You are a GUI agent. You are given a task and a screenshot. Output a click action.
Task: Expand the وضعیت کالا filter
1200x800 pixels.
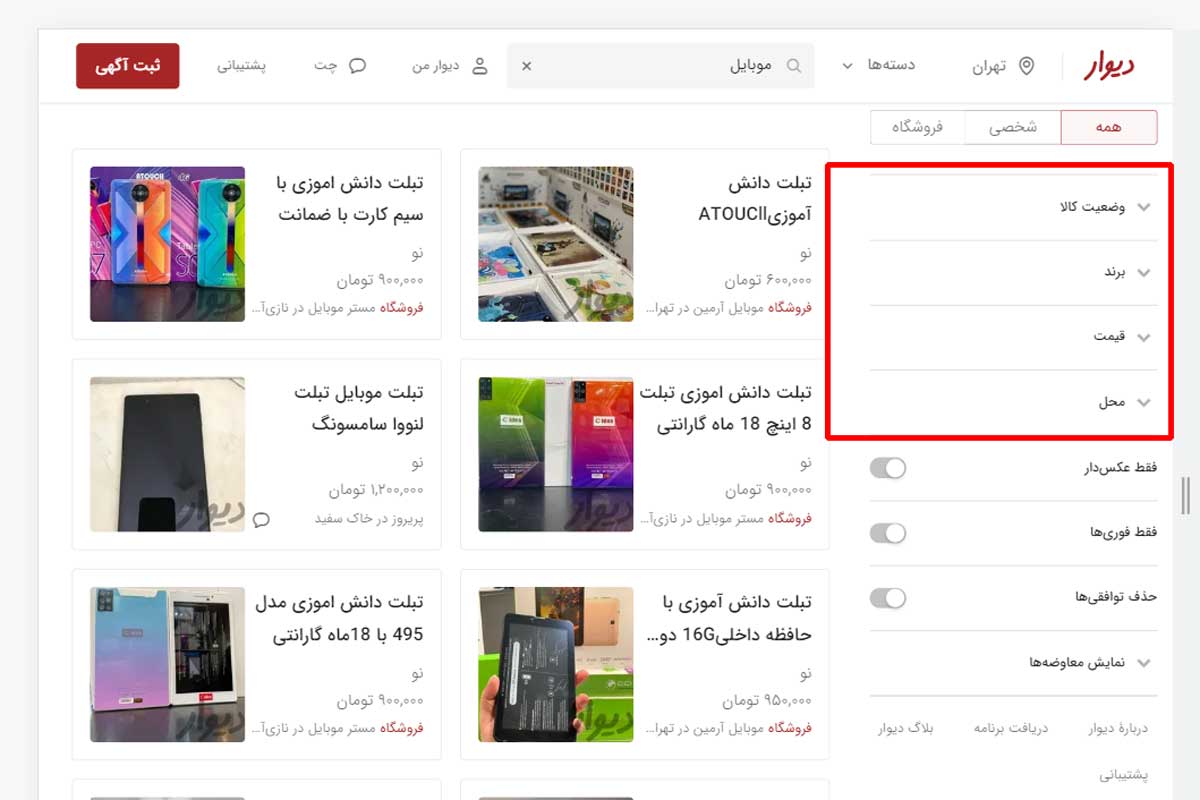pos(1014,207)
